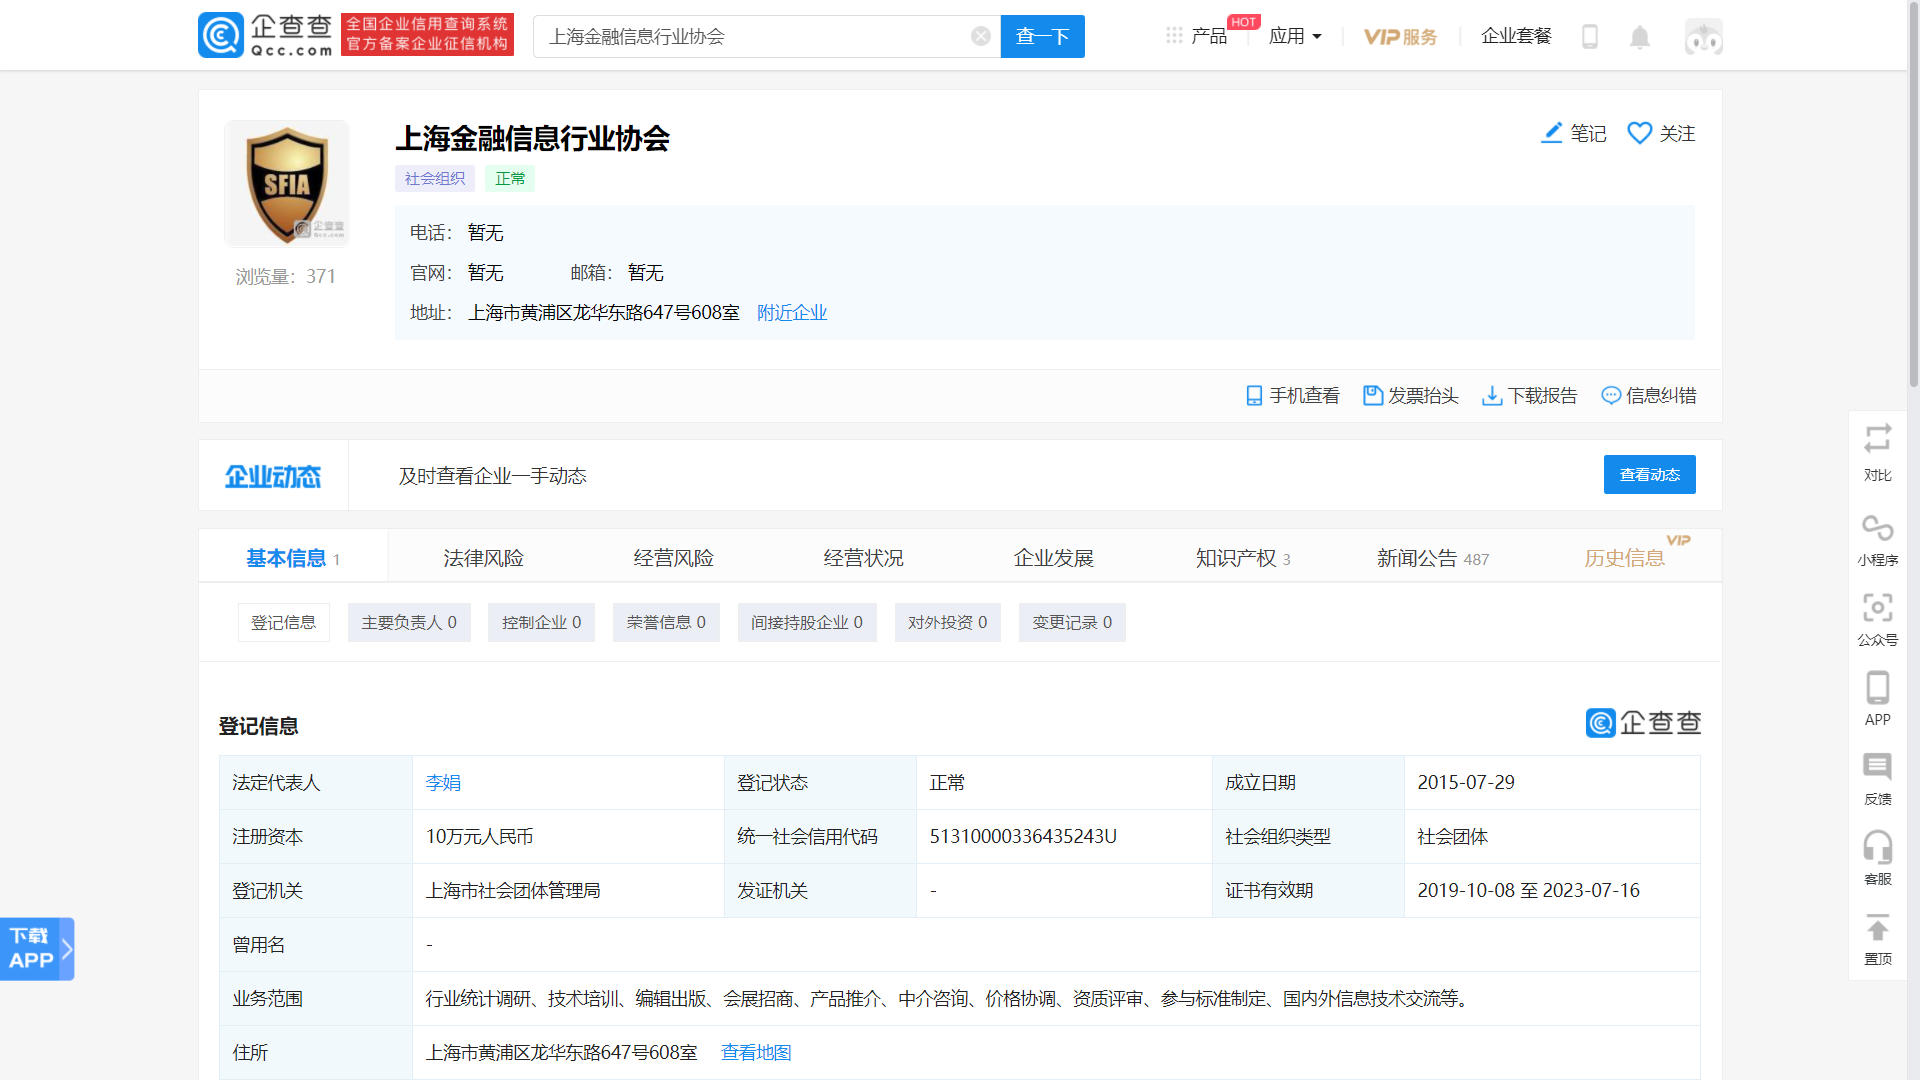
Task: Click the 笔记 note pencil icon
Action: (1552, 133)
